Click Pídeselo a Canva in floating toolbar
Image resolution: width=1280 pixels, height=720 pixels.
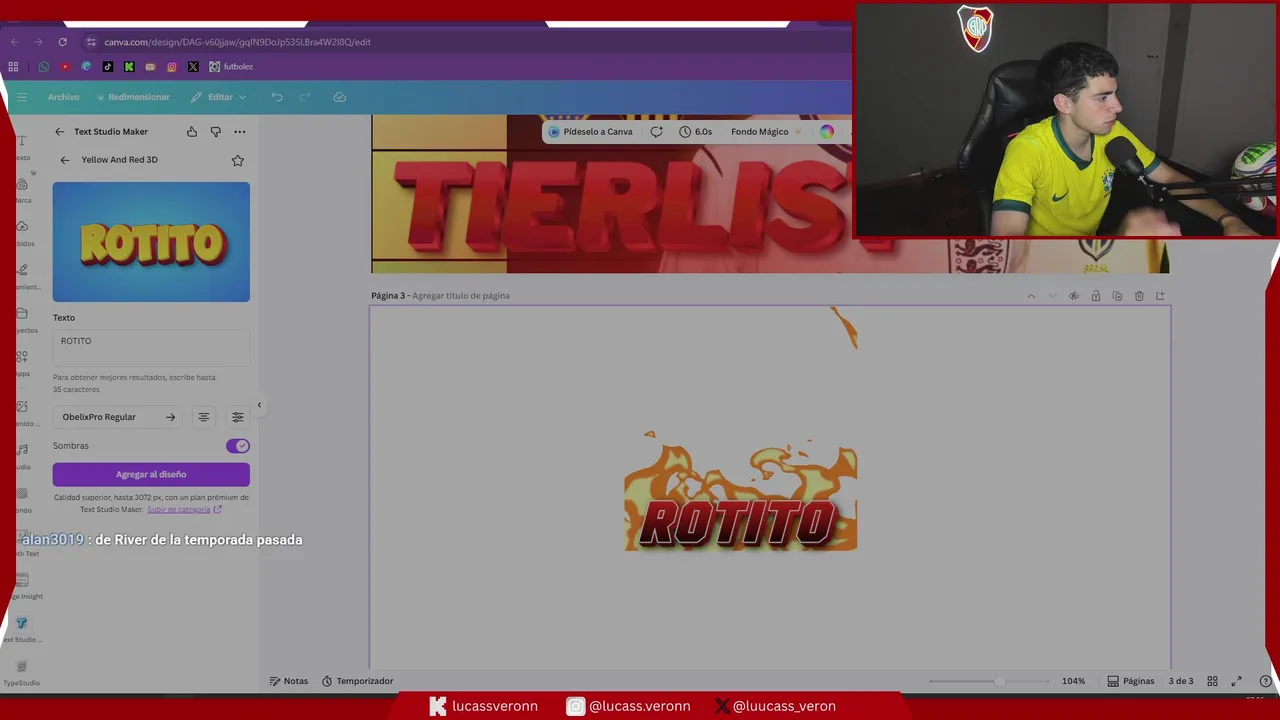[591, 132]
